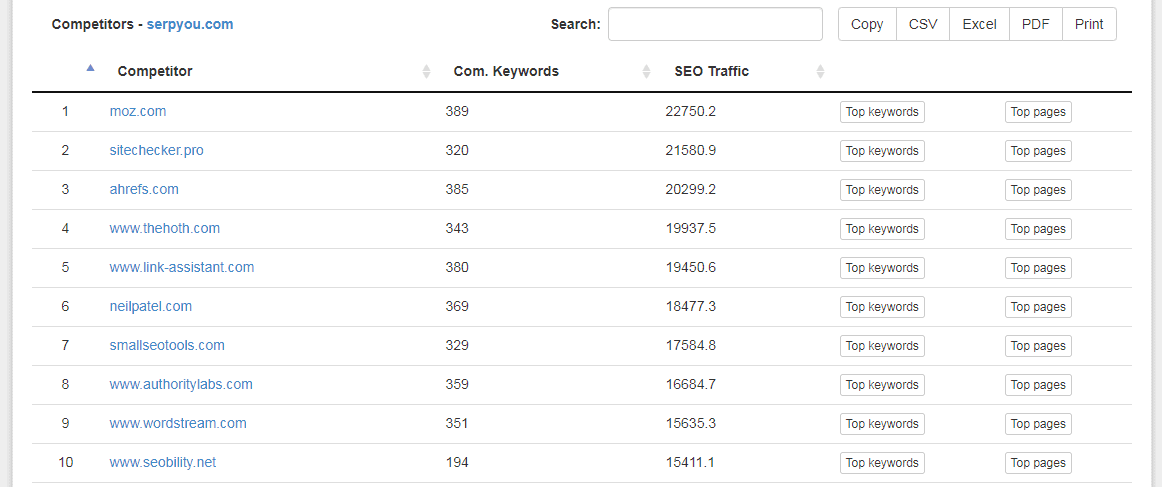Sort table by Com. Keywords arrows

pyautogui.click(x=646, y=72)
